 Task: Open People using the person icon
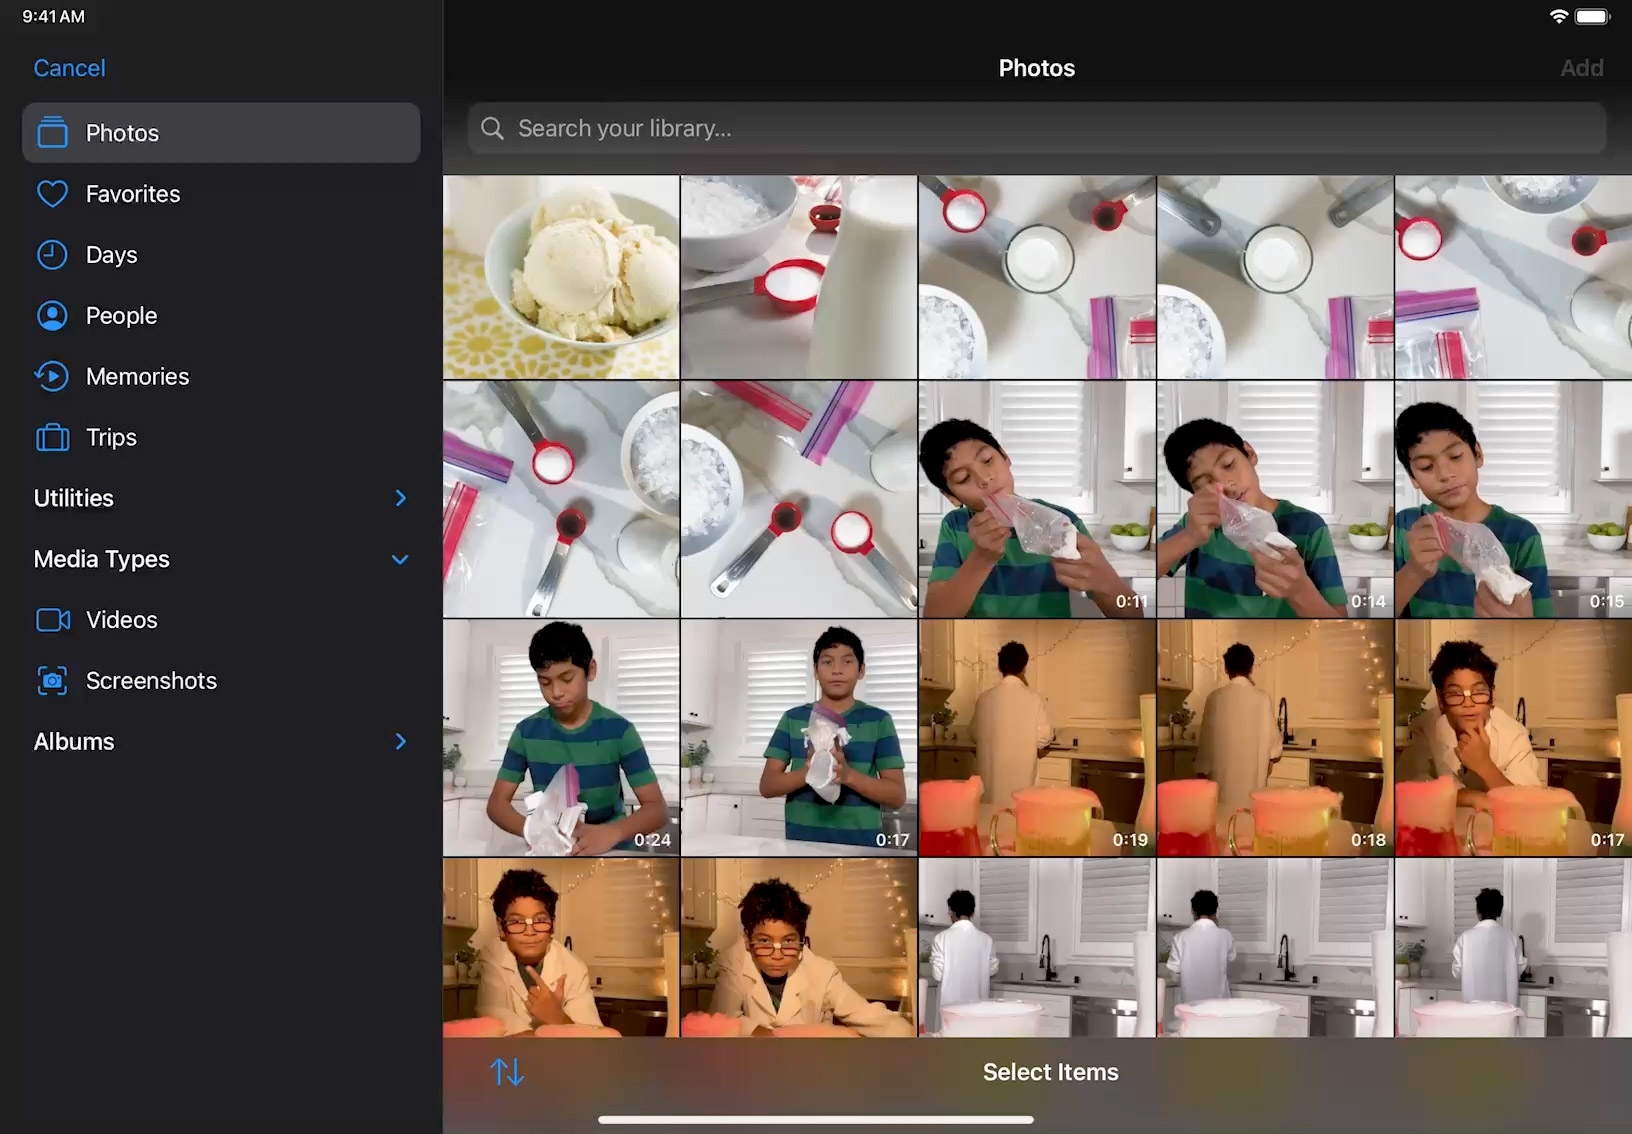click(x=52, y=316)
